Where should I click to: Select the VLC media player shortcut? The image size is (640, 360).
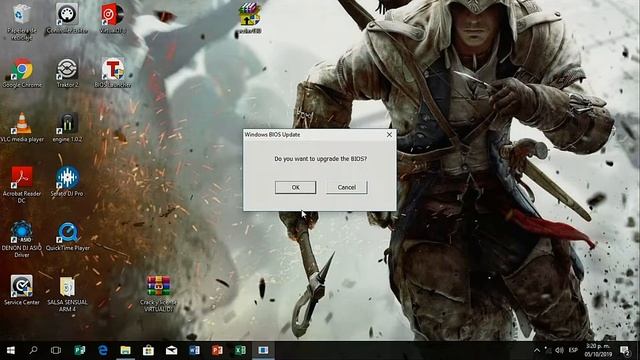(x=22, y=127)
